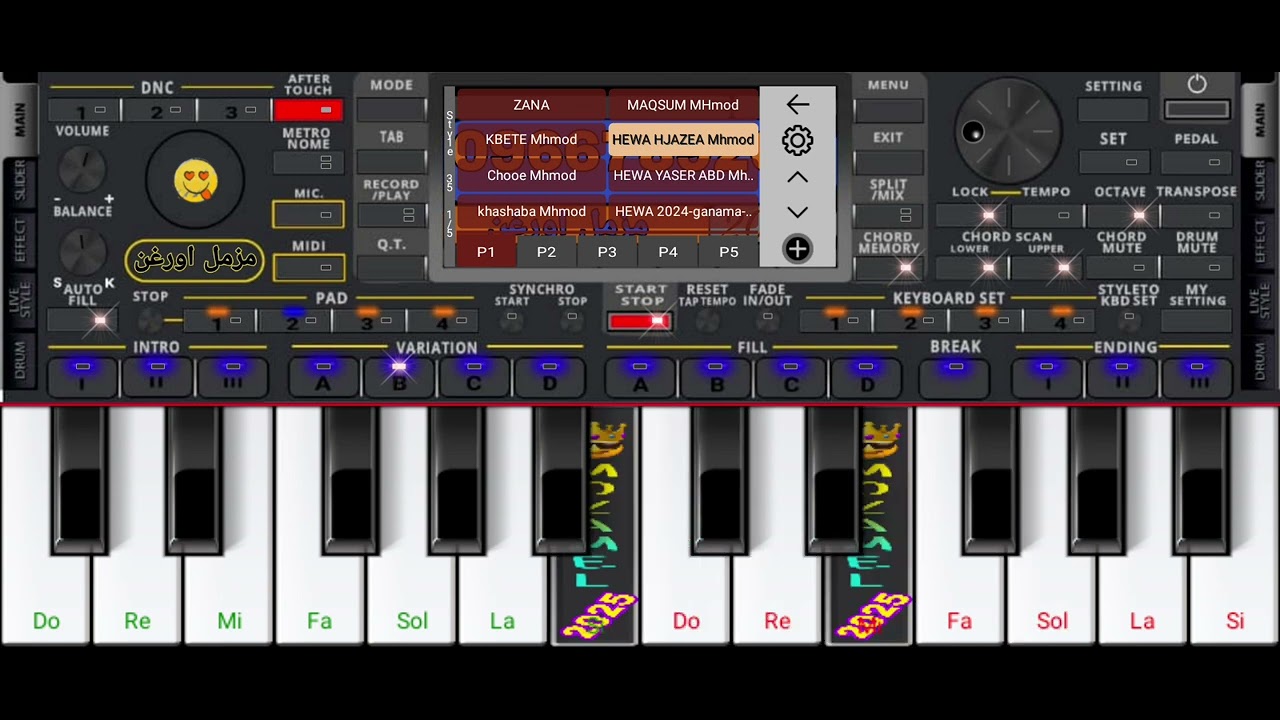Viewport: 1280px width, 720px height.
Task: Trigger Pad 4
Action: pos(443,320)
